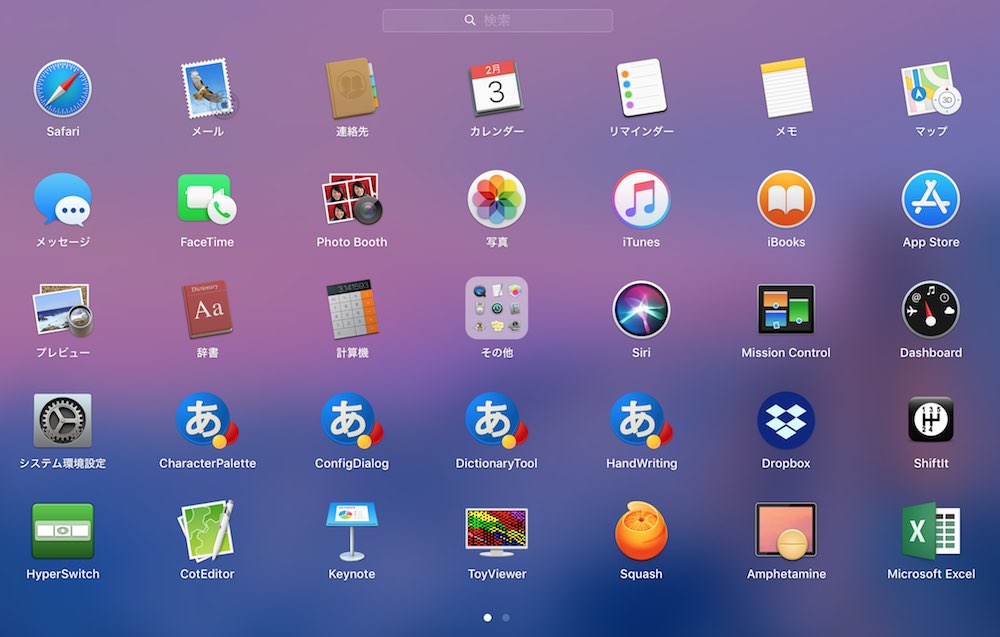Launch Microsoft Excel
Viewport: 1000px width, 637px height.
(x=930, y=531)
